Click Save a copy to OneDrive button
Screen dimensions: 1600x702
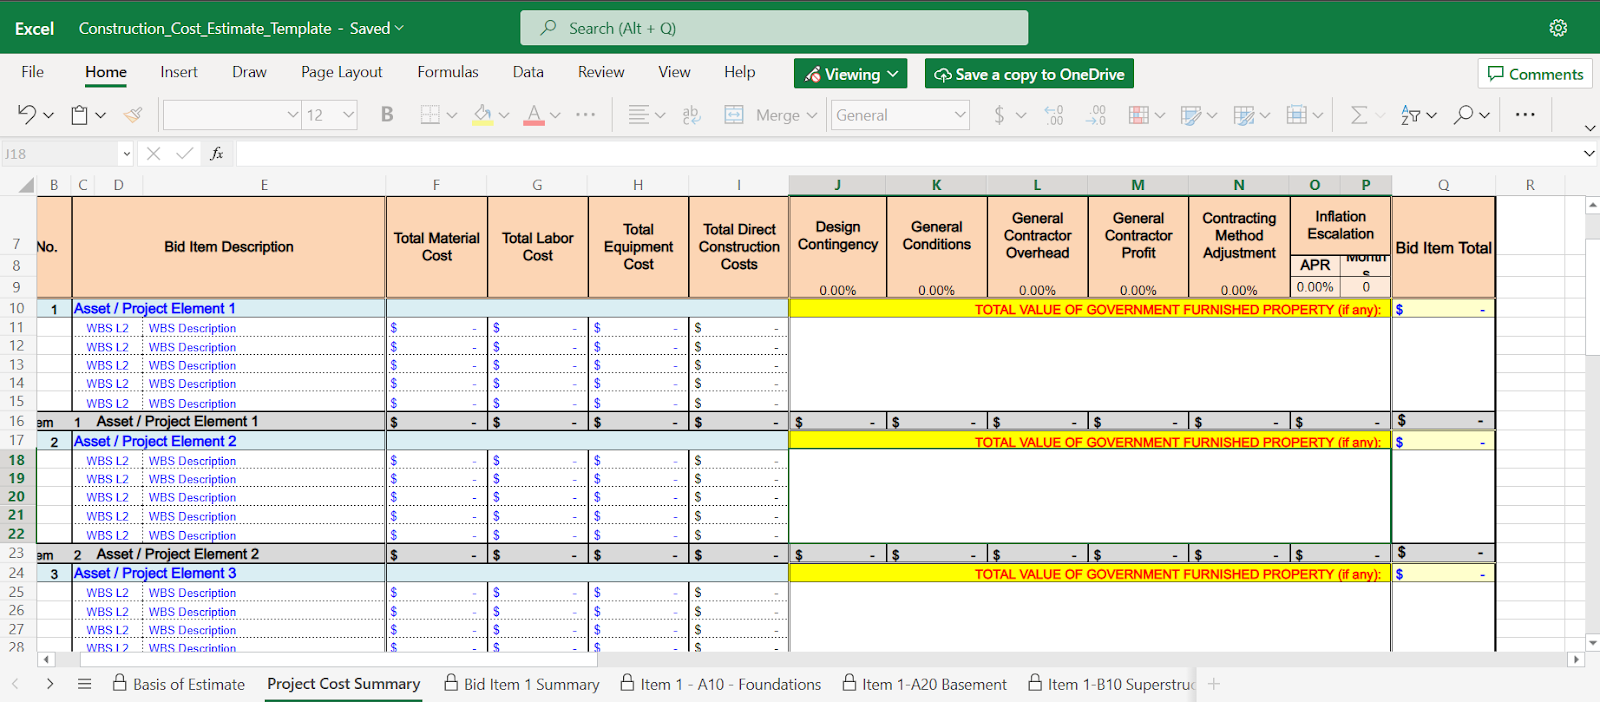point(1029,74)
